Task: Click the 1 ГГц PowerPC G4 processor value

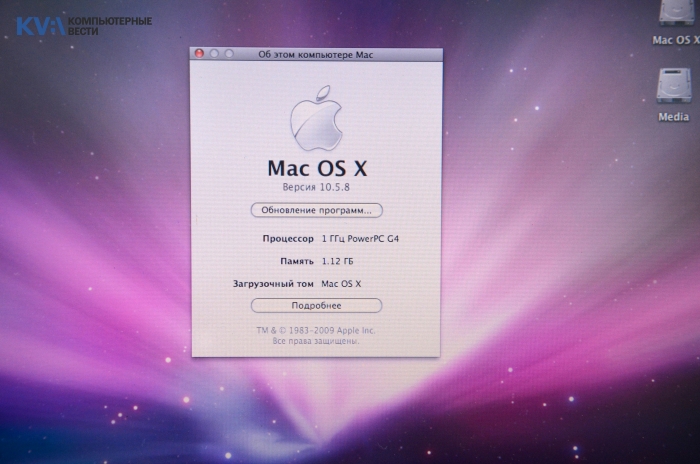Action: click(x=360, y=239)
